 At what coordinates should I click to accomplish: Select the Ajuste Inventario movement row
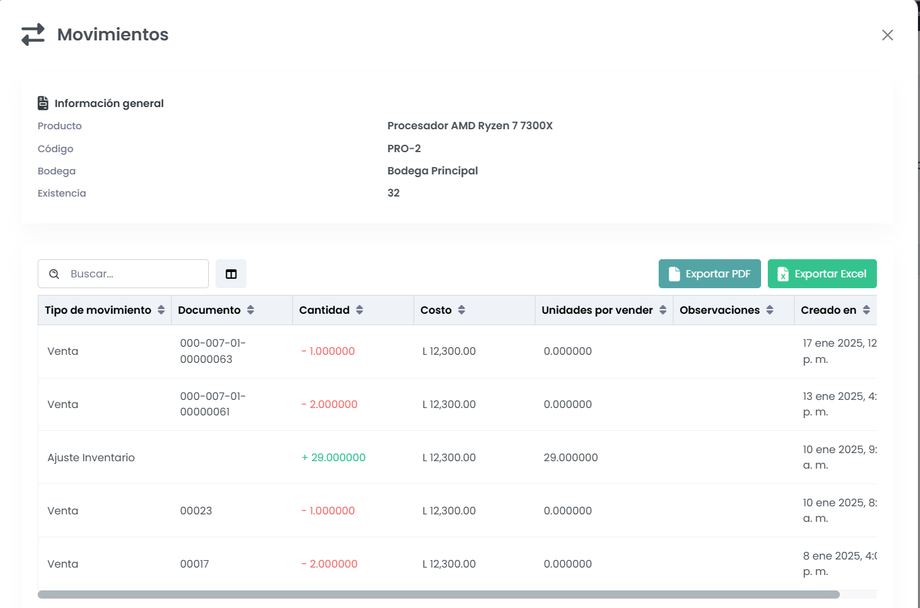point(91,458)
